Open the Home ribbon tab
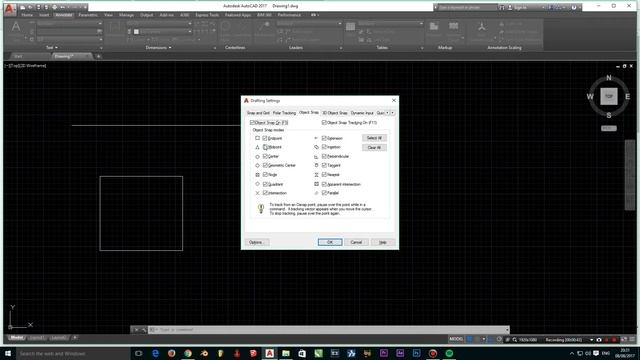640x360 pixels. pos(27,15)
